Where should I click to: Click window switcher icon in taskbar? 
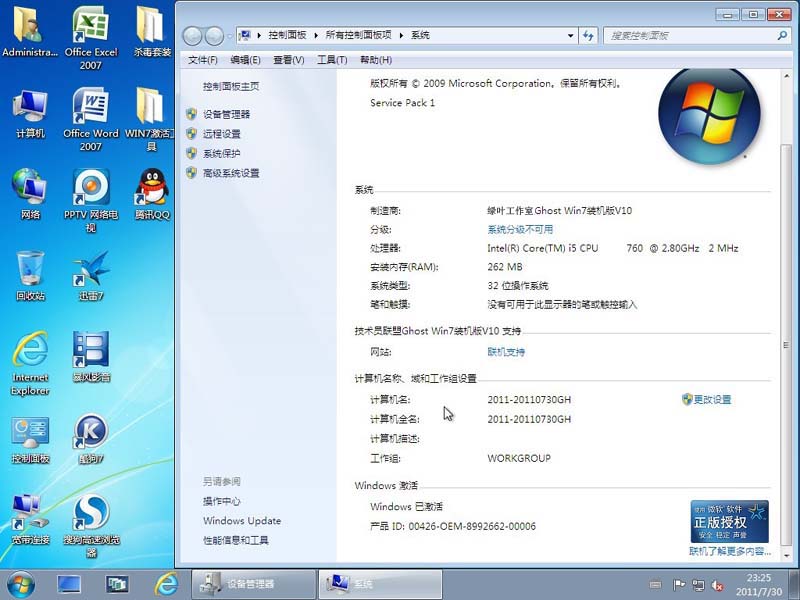click(x=117, y=585)
